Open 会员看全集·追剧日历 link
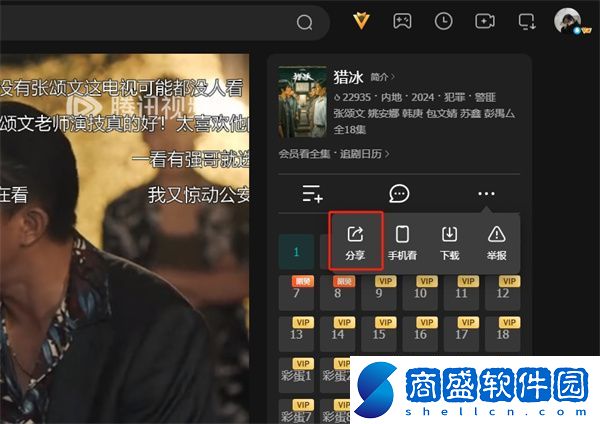 pyautogui.click(x=334, y=154)
